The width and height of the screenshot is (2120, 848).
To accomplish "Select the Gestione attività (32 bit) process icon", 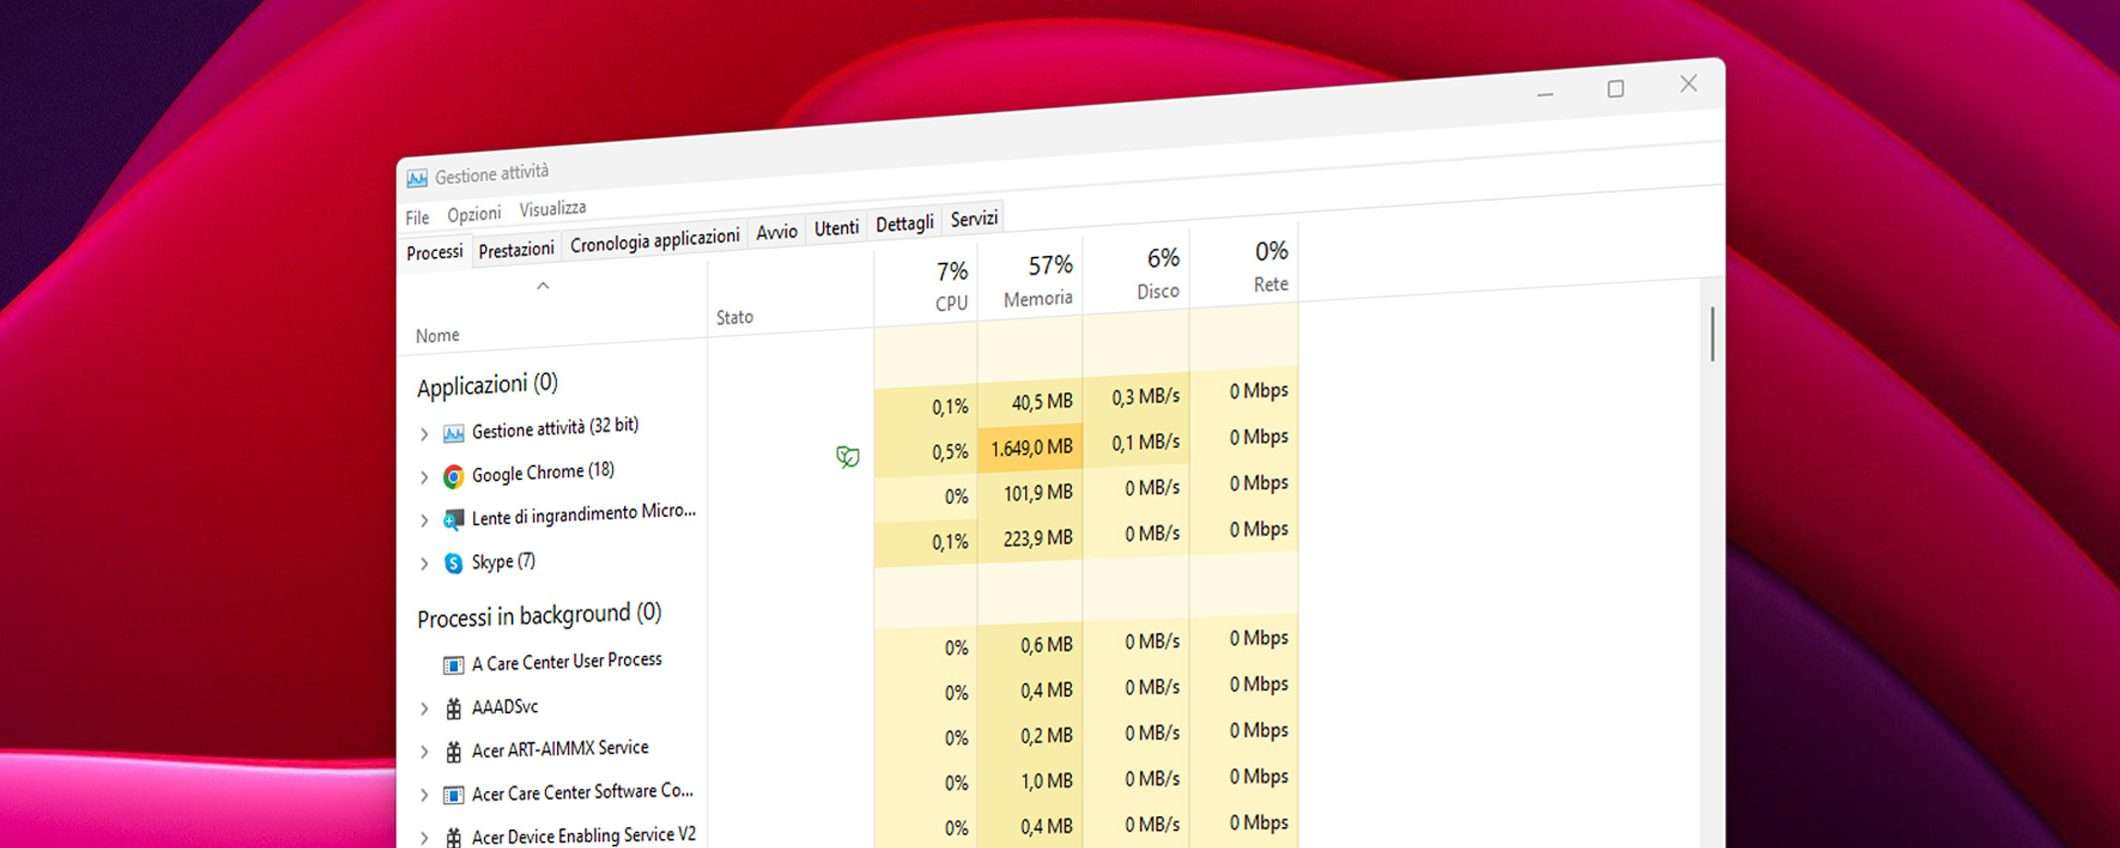I will click(x=453, y=434).
